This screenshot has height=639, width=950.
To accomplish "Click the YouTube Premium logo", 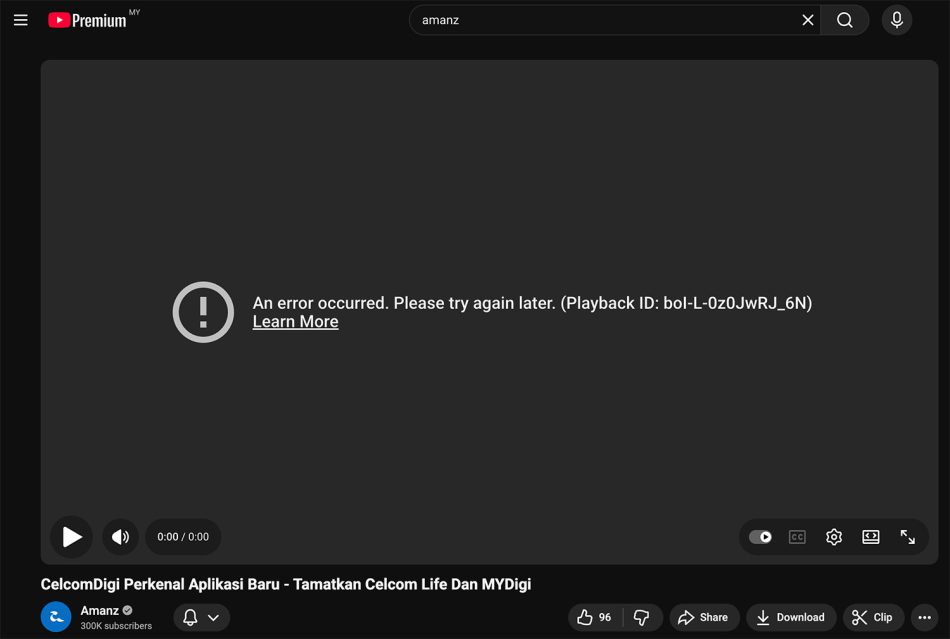I will coord(90,19).
